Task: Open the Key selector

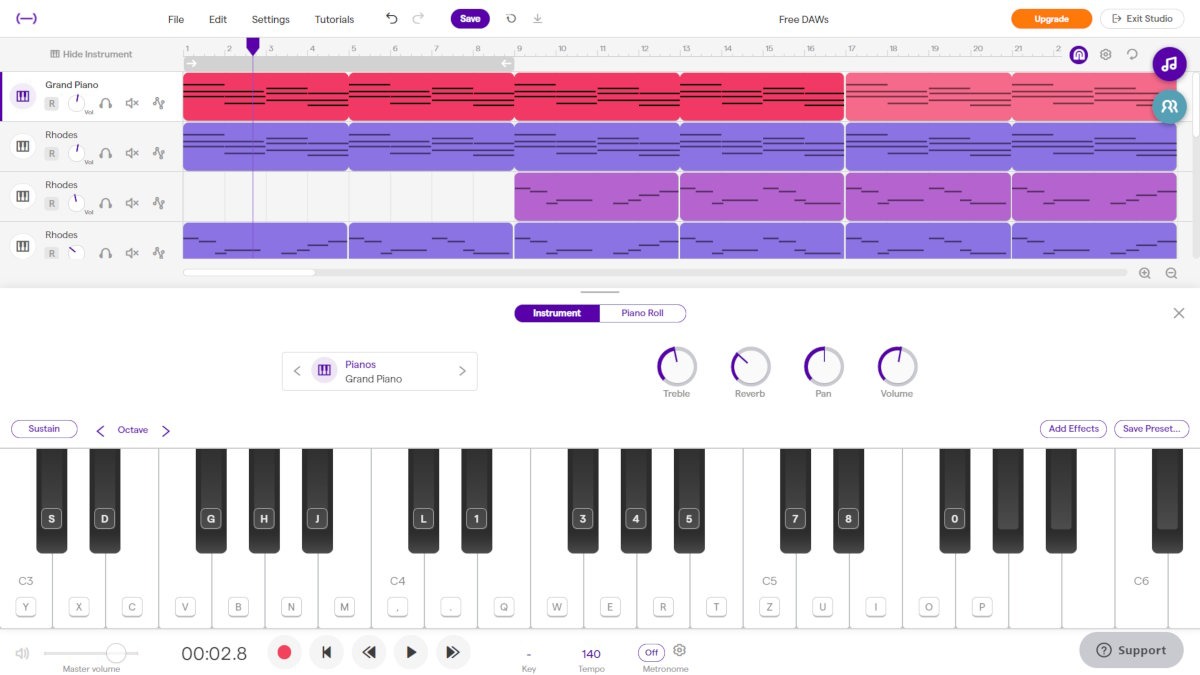Action: pos(529,652)
